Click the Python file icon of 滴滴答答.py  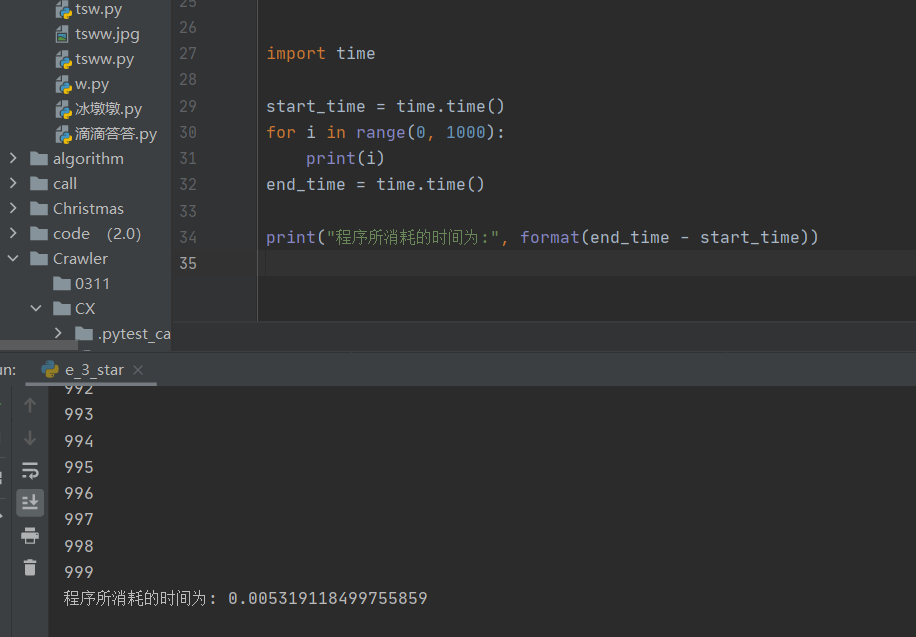tap(63, 135)
